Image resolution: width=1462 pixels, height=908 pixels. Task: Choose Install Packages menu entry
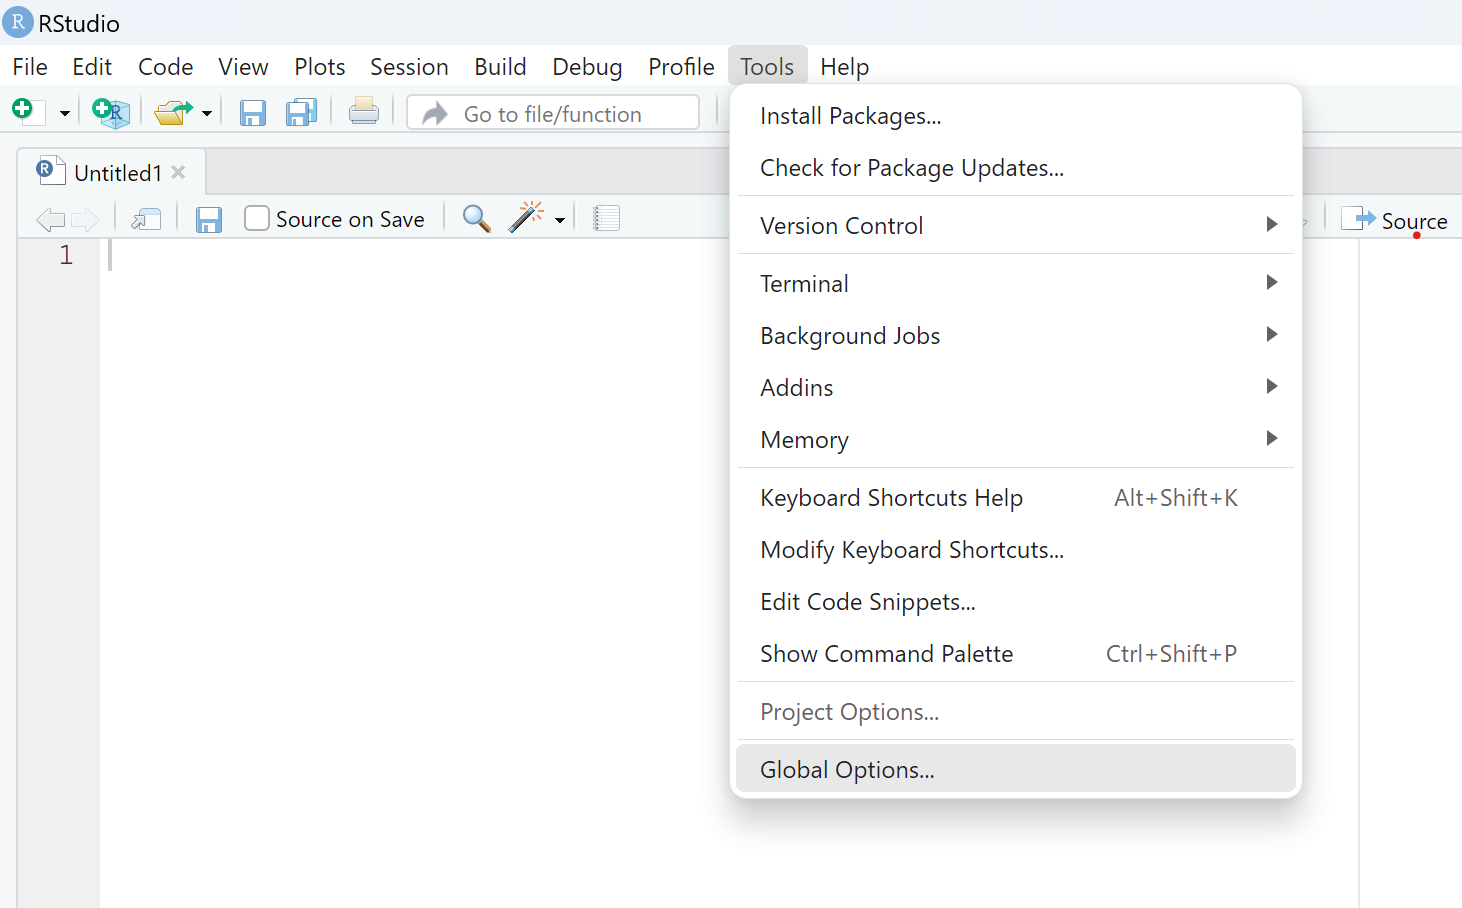[850, 116]
